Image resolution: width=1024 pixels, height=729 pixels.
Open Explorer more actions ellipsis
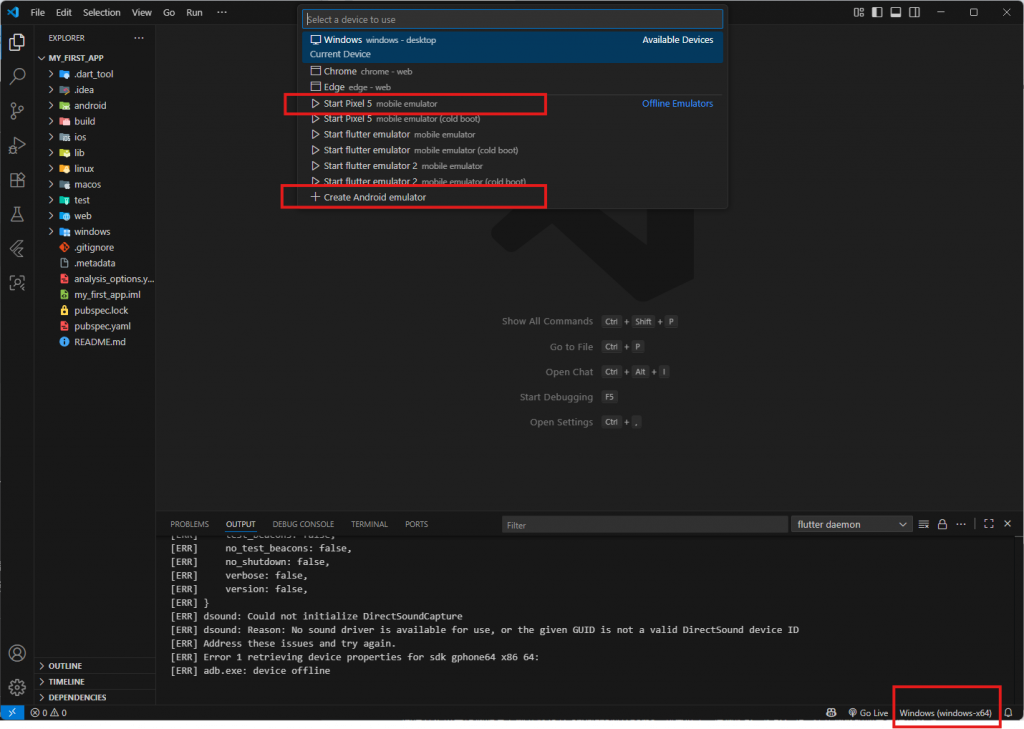[139, 38]
